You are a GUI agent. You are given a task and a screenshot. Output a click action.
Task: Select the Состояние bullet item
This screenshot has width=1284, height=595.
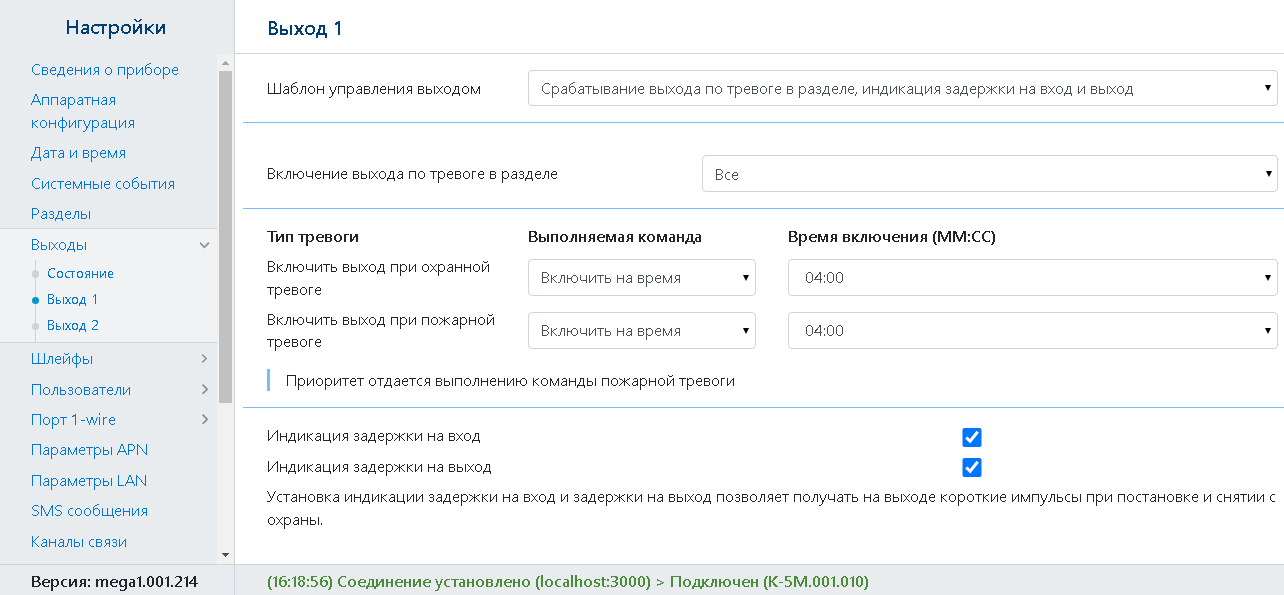click(80, 273)
